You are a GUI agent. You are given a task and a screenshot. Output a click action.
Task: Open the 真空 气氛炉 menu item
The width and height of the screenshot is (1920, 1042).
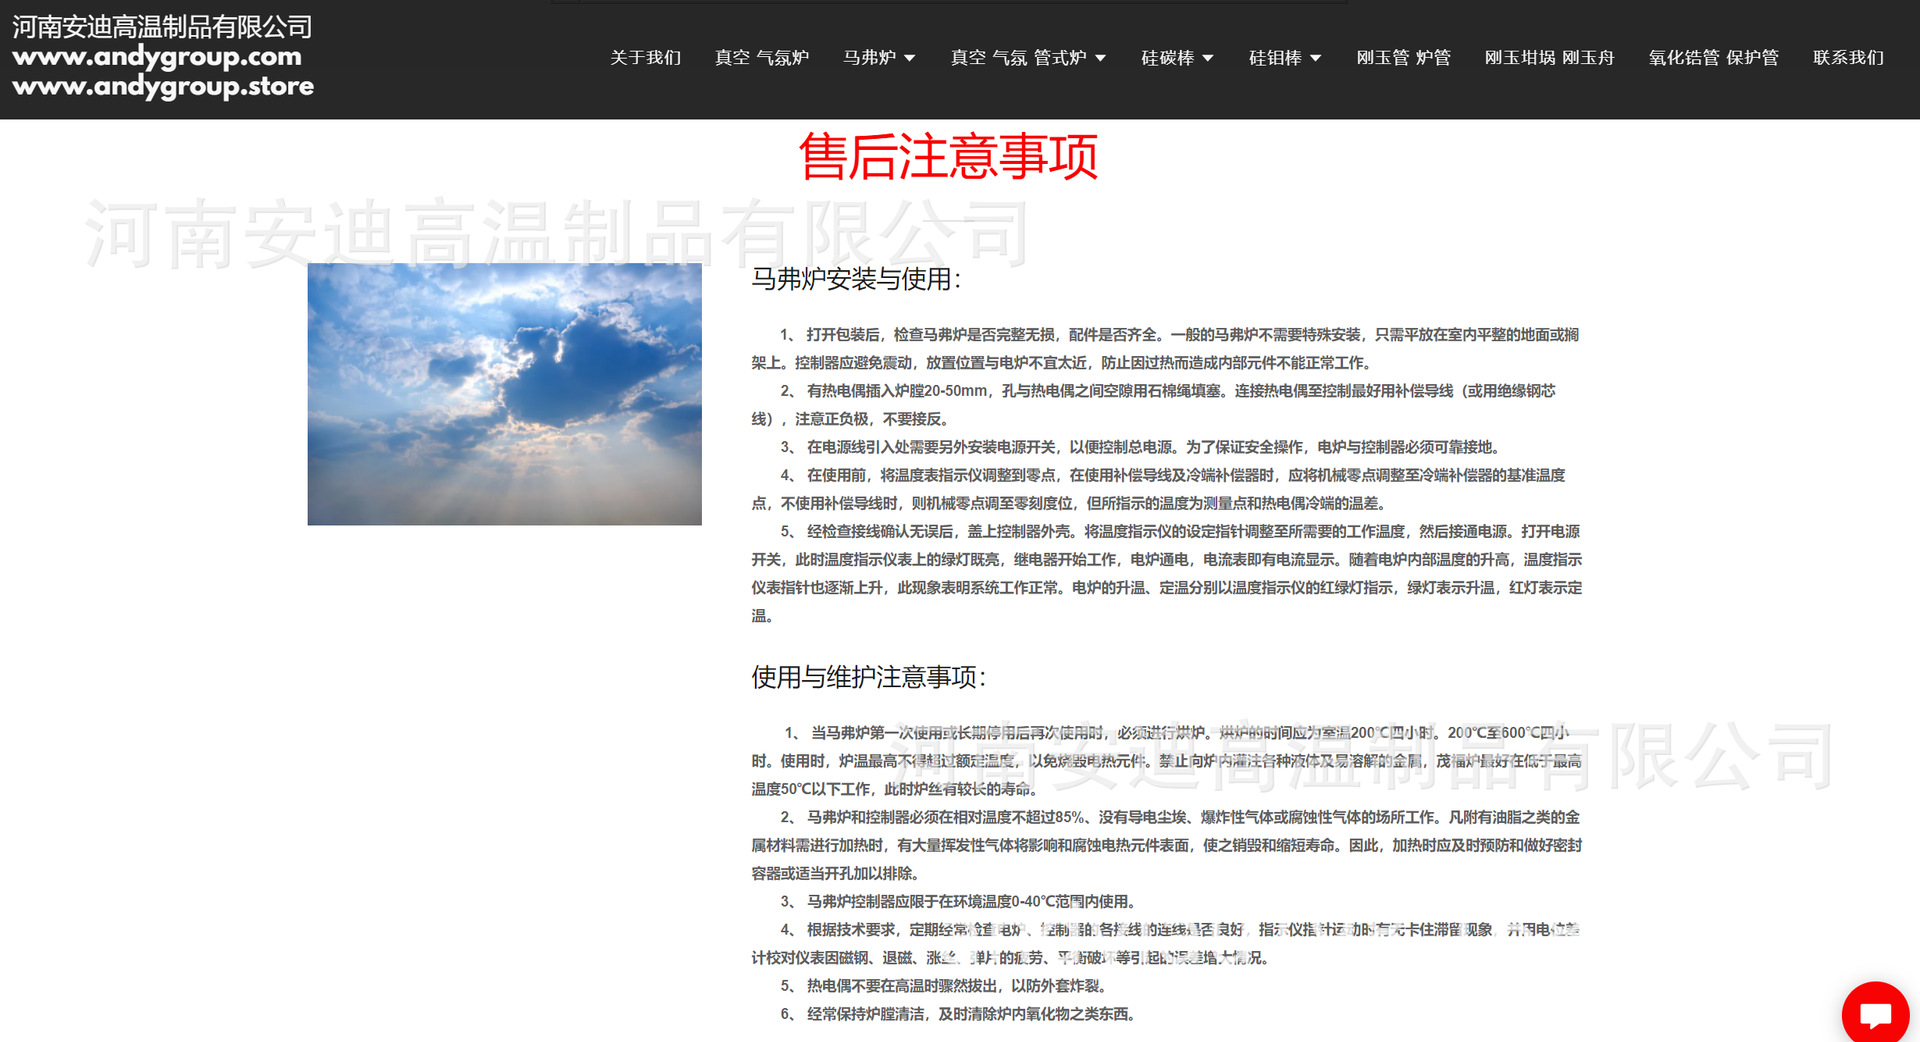(x=761, y=58)
